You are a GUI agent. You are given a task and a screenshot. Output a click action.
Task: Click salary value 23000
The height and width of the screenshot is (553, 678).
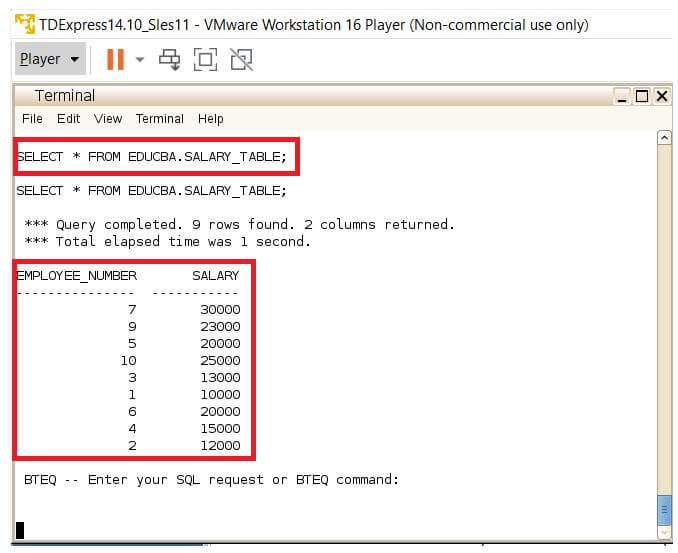click(220, 326)
